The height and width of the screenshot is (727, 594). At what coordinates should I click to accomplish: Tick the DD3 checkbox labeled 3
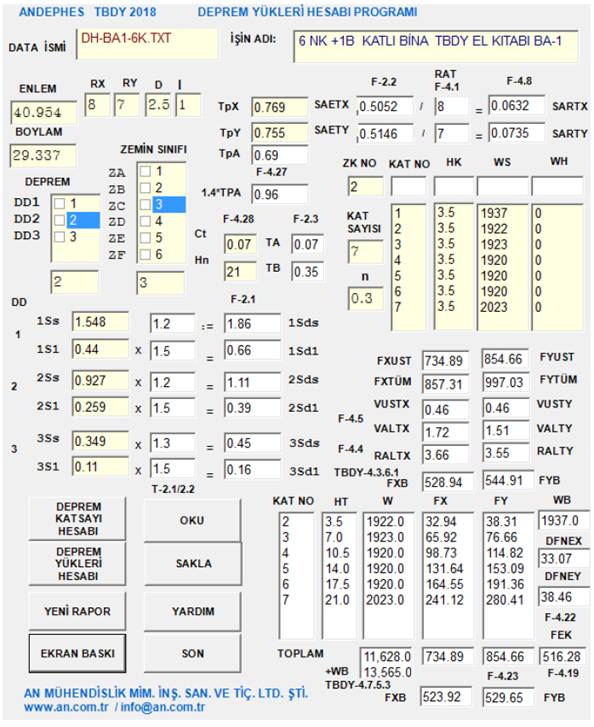click(59, 237)
